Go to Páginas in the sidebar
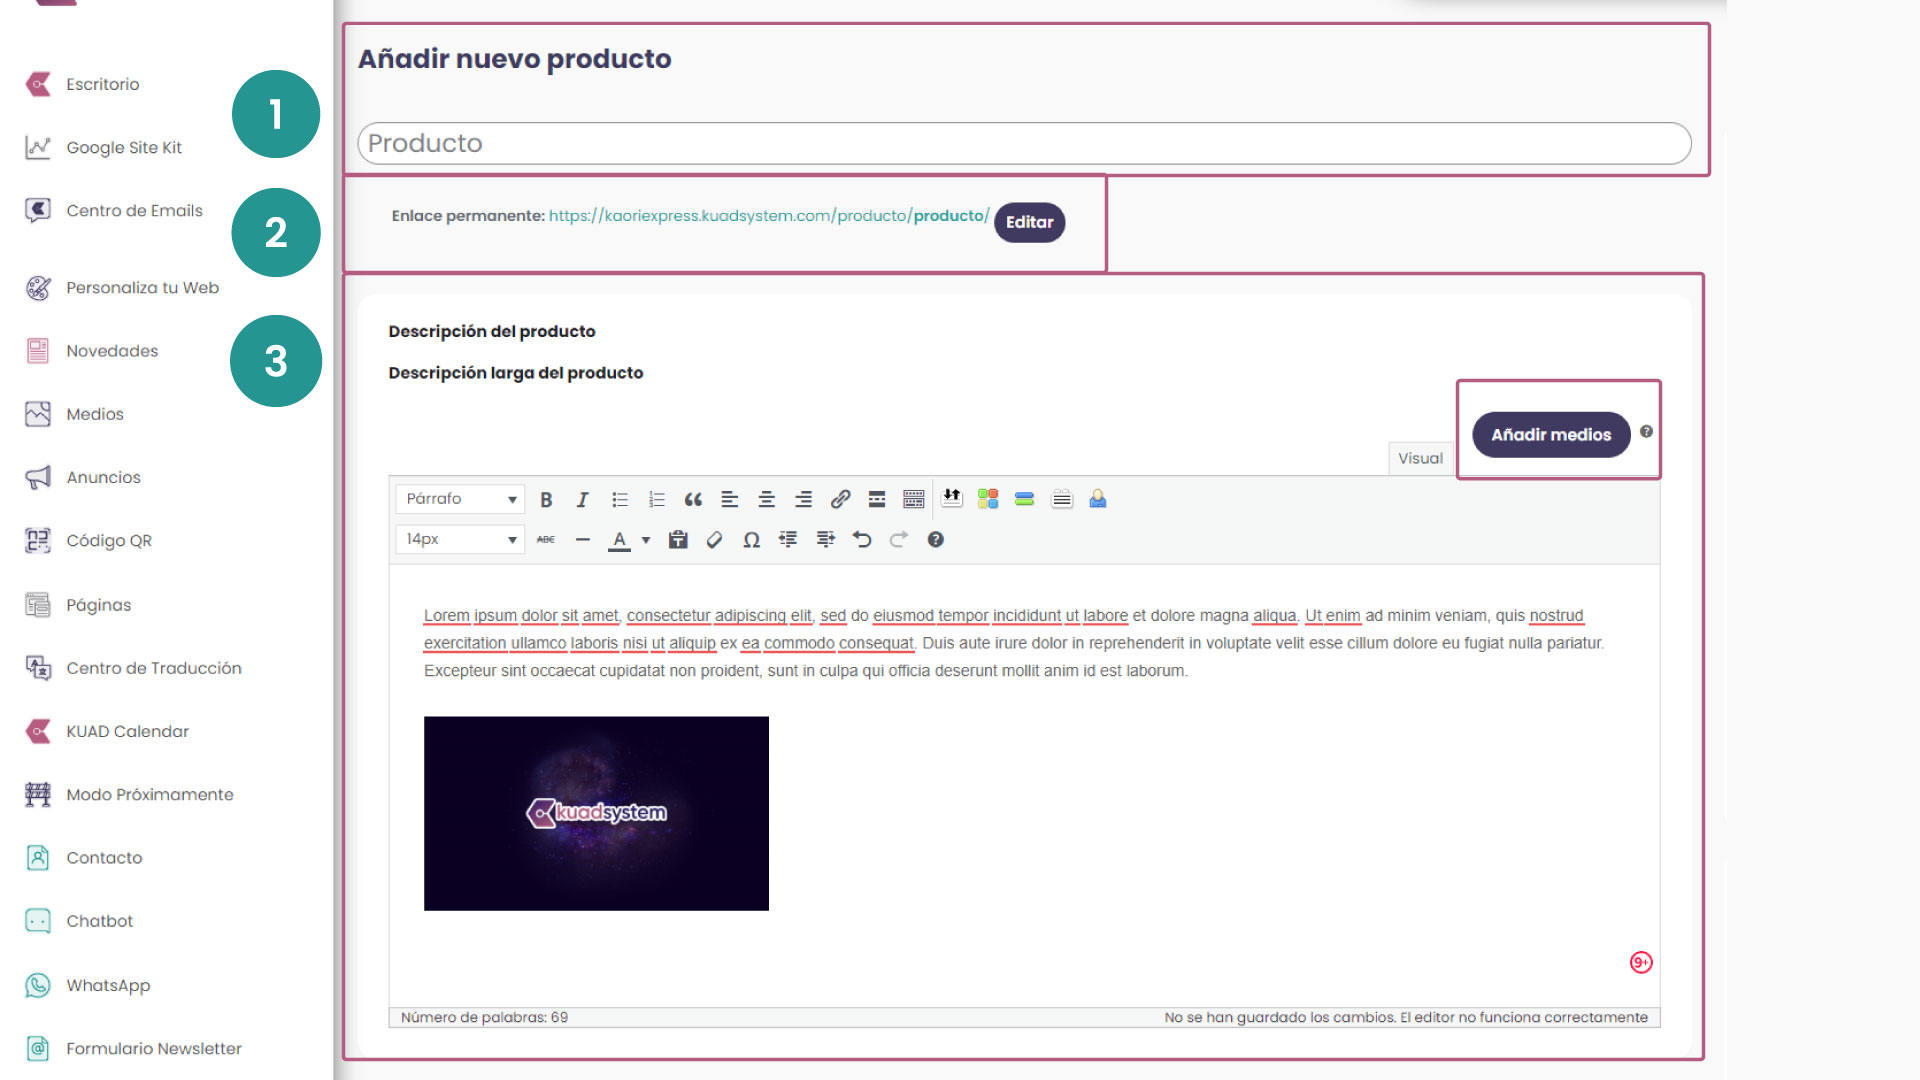Screen dimensions: 1920x1080 point(98,605)
